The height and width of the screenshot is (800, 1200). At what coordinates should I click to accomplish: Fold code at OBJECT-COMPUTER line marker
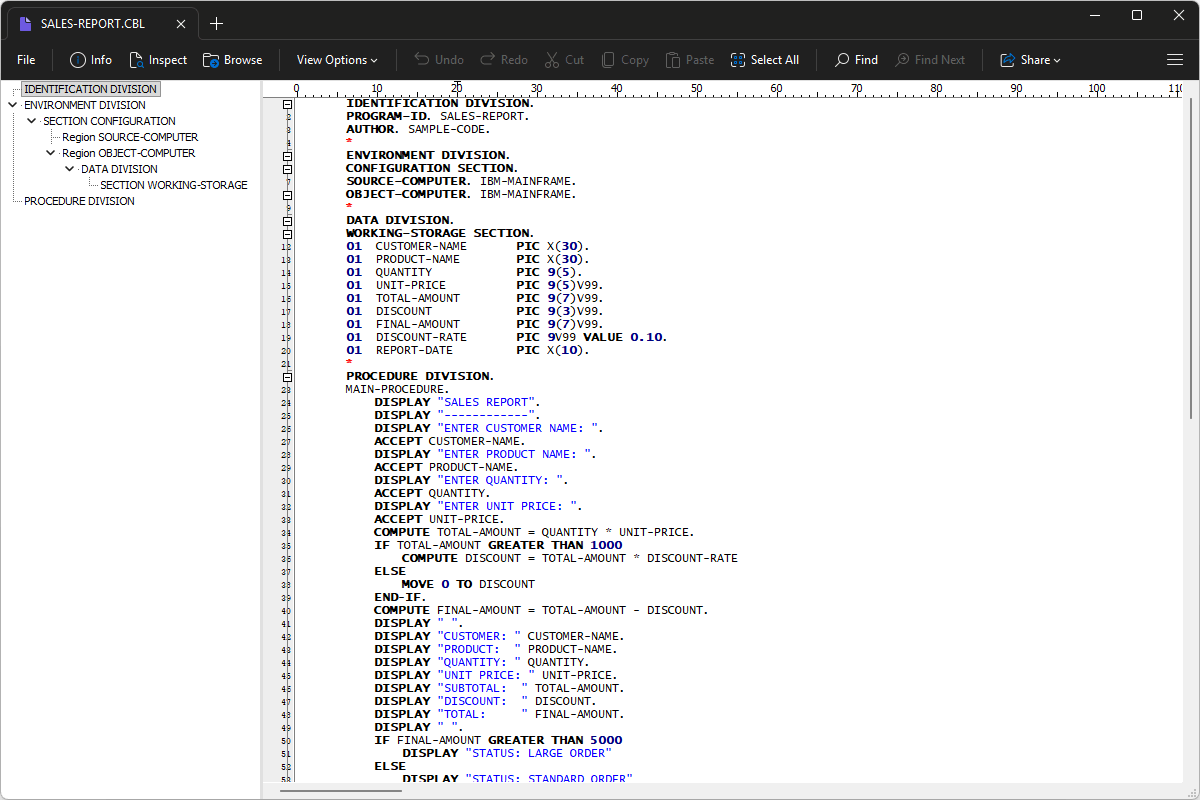click(x=288, y=194)
